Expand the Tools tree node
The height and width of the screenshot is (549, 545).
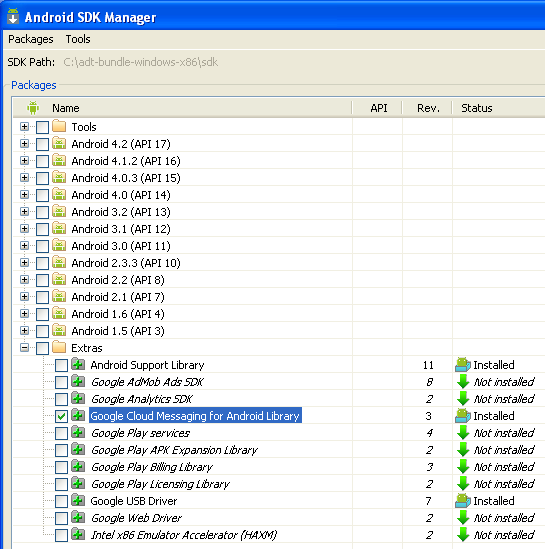point(25,126)
